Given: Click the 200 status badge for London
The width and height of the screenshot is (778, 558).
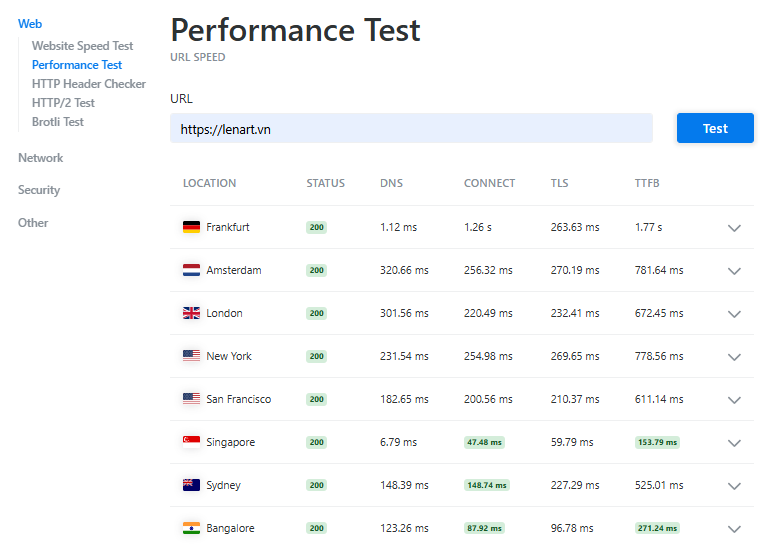Looking at the screenshot, I should tap(317, 313).
